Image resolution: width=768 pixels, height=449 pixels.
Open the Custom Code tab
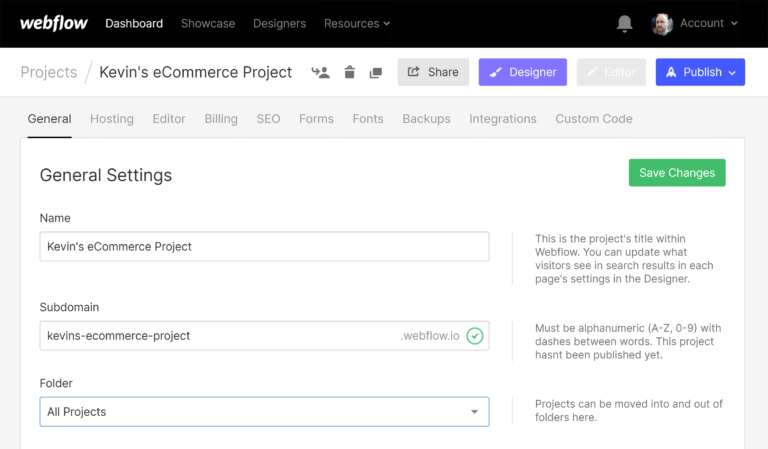[x=594, y=118]
